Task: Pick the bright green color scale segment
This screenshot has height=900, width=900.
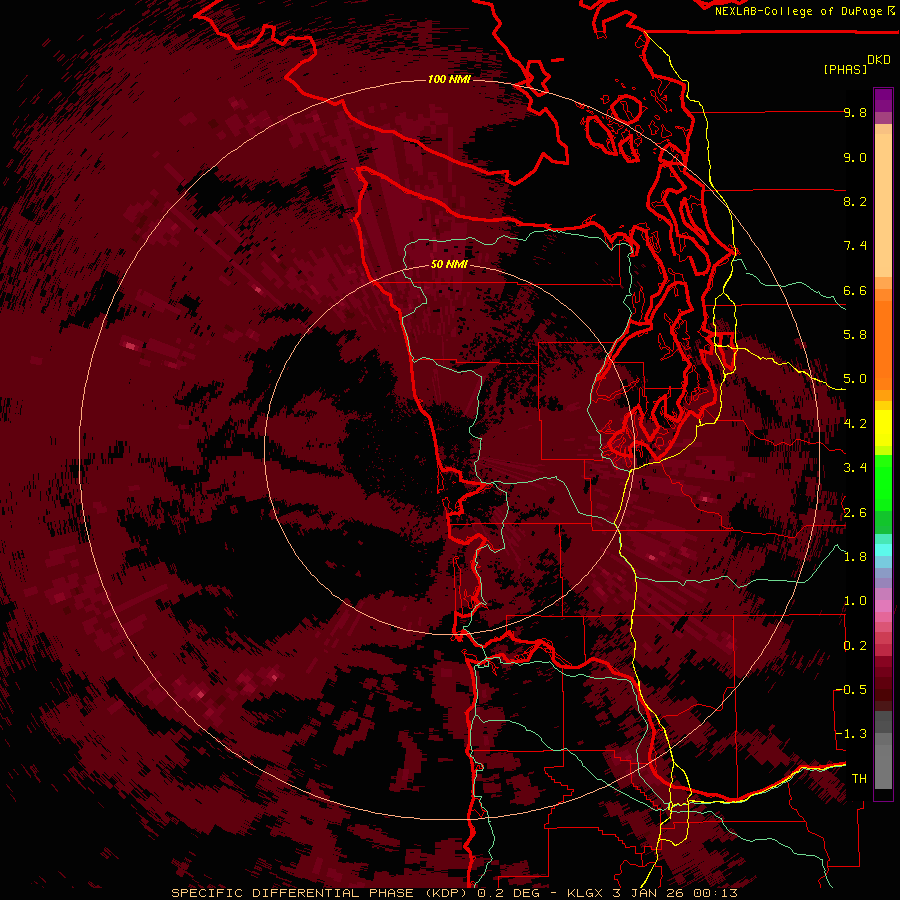Action: [x=883, y=482]
